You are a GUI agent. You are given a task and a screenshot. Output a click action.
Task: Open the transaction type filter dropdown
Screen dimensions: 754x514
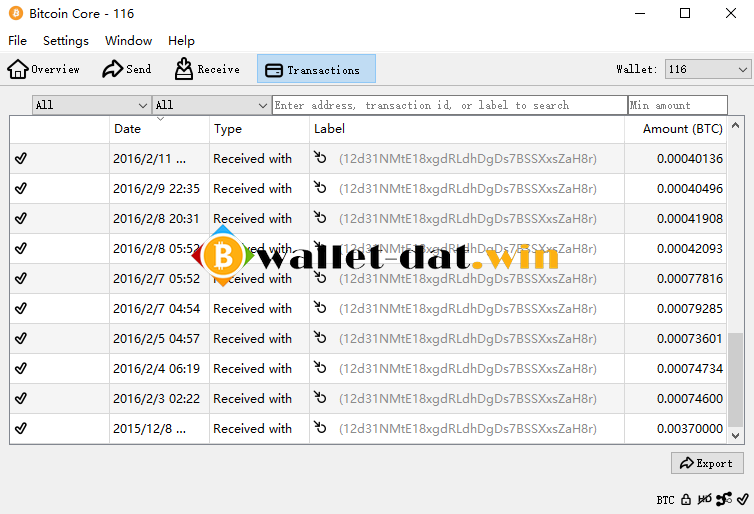pos(211,105)
